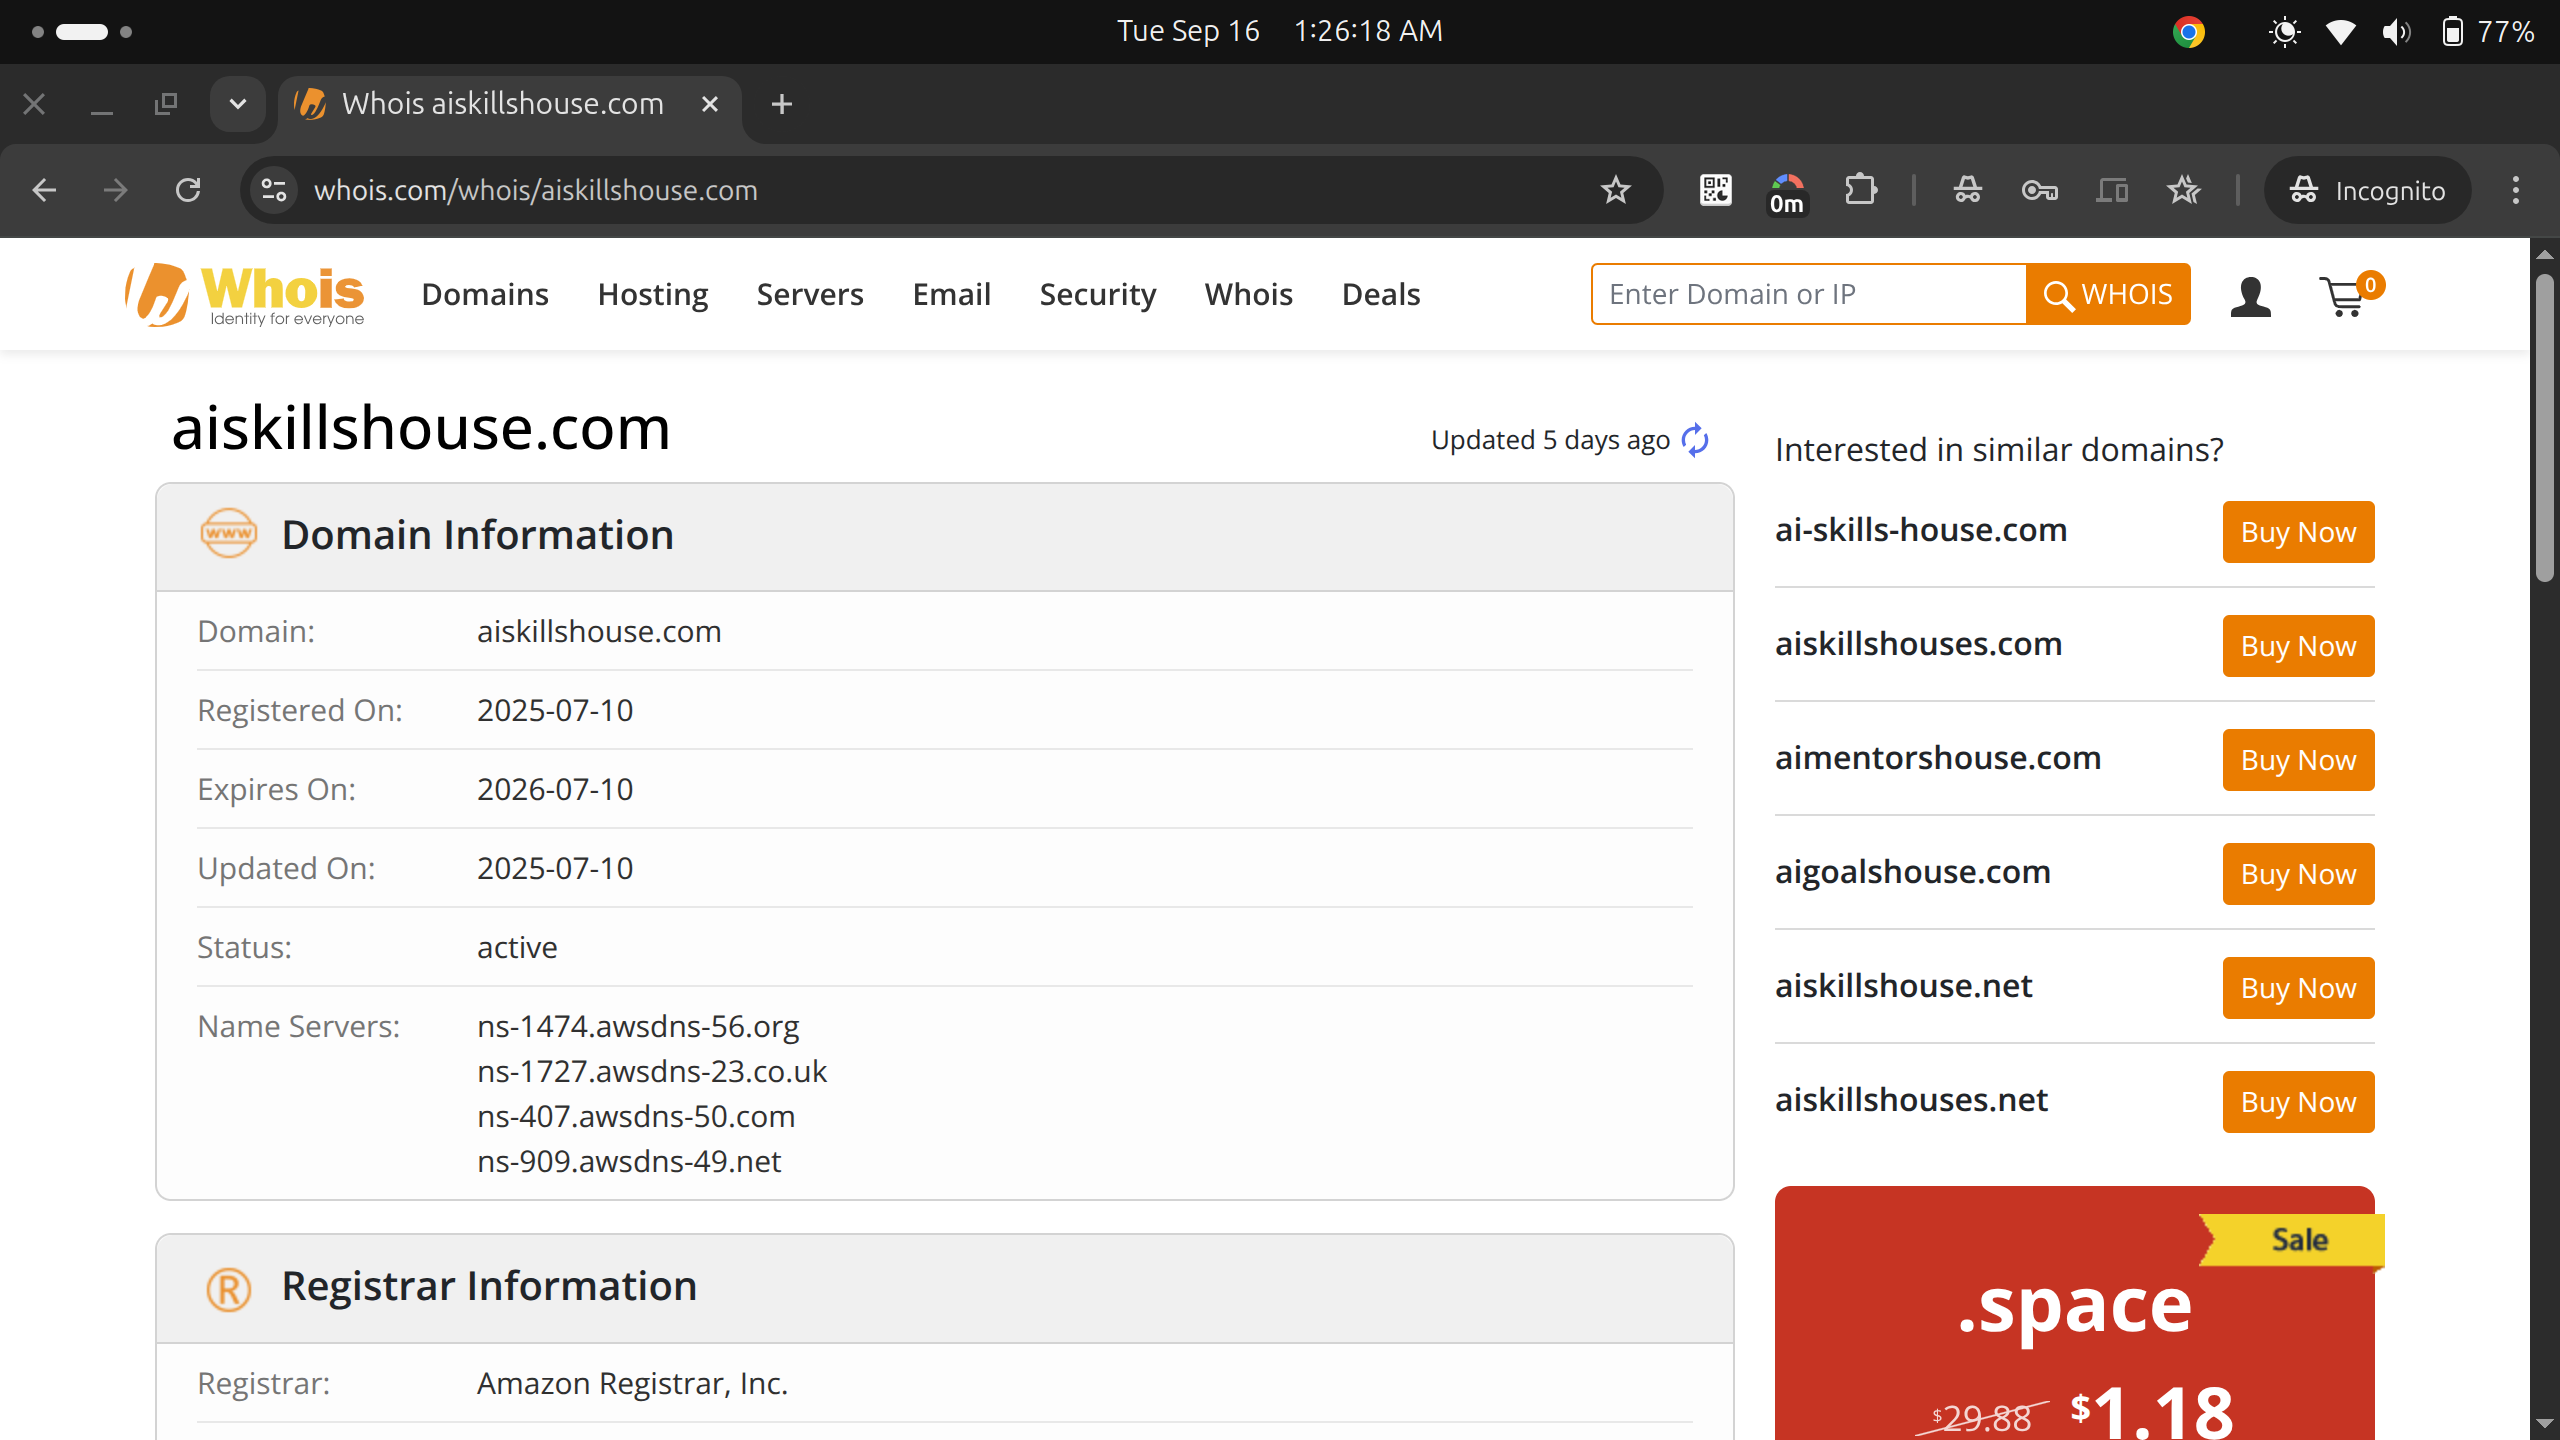2560x1440 pixels.
Task: Click the user account icon
Action: tap(2250, 296)
